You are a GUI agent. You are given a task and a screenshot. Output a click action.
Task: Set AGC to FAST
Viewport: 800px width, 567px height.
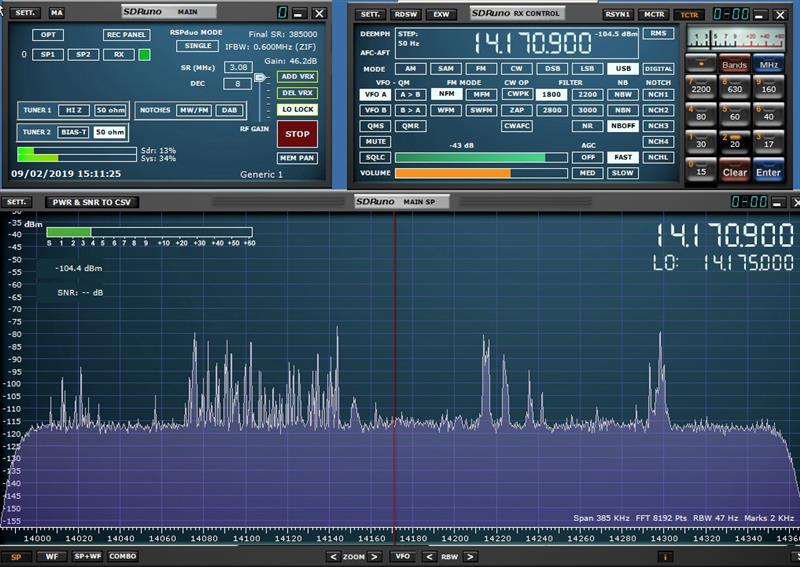(x=623, y=157)
